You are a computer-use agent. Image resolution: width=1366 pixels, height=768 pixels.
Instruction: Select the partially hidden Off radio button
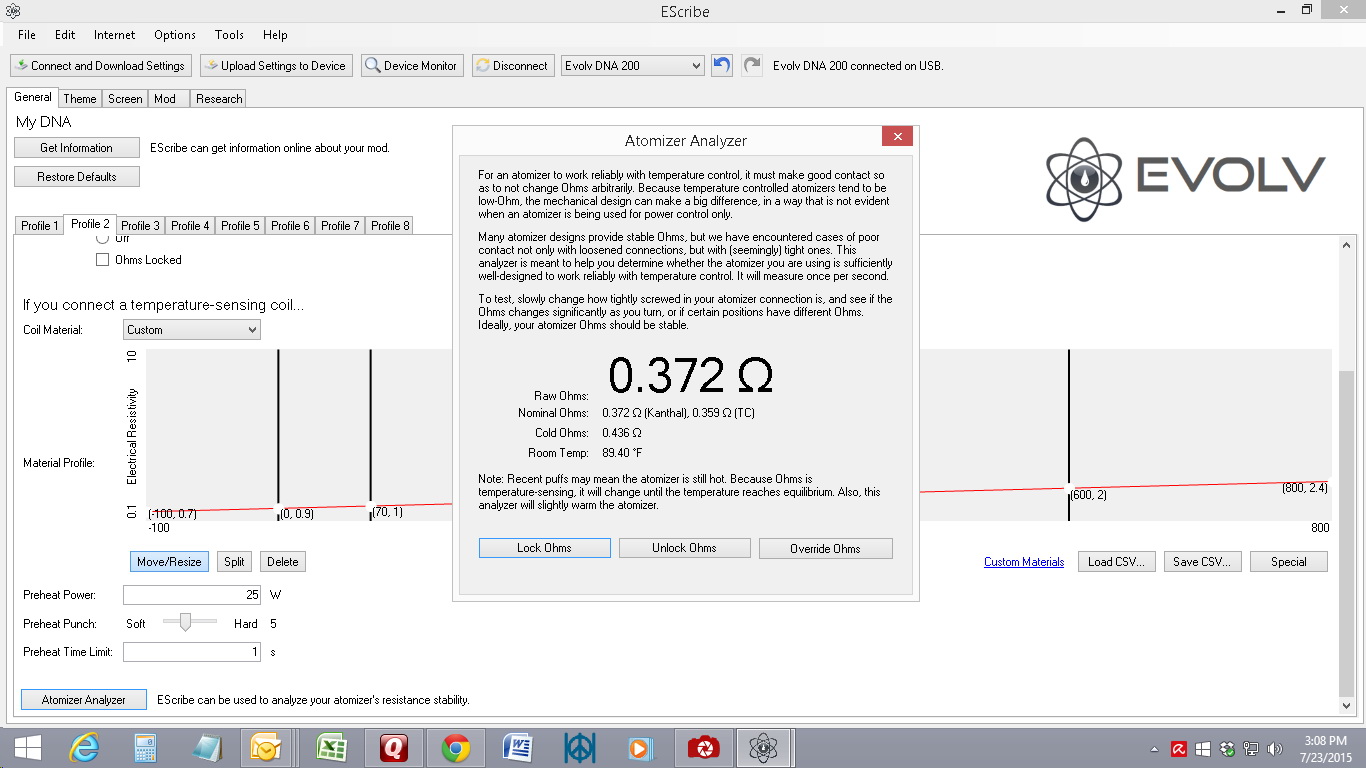click(102, 239)
